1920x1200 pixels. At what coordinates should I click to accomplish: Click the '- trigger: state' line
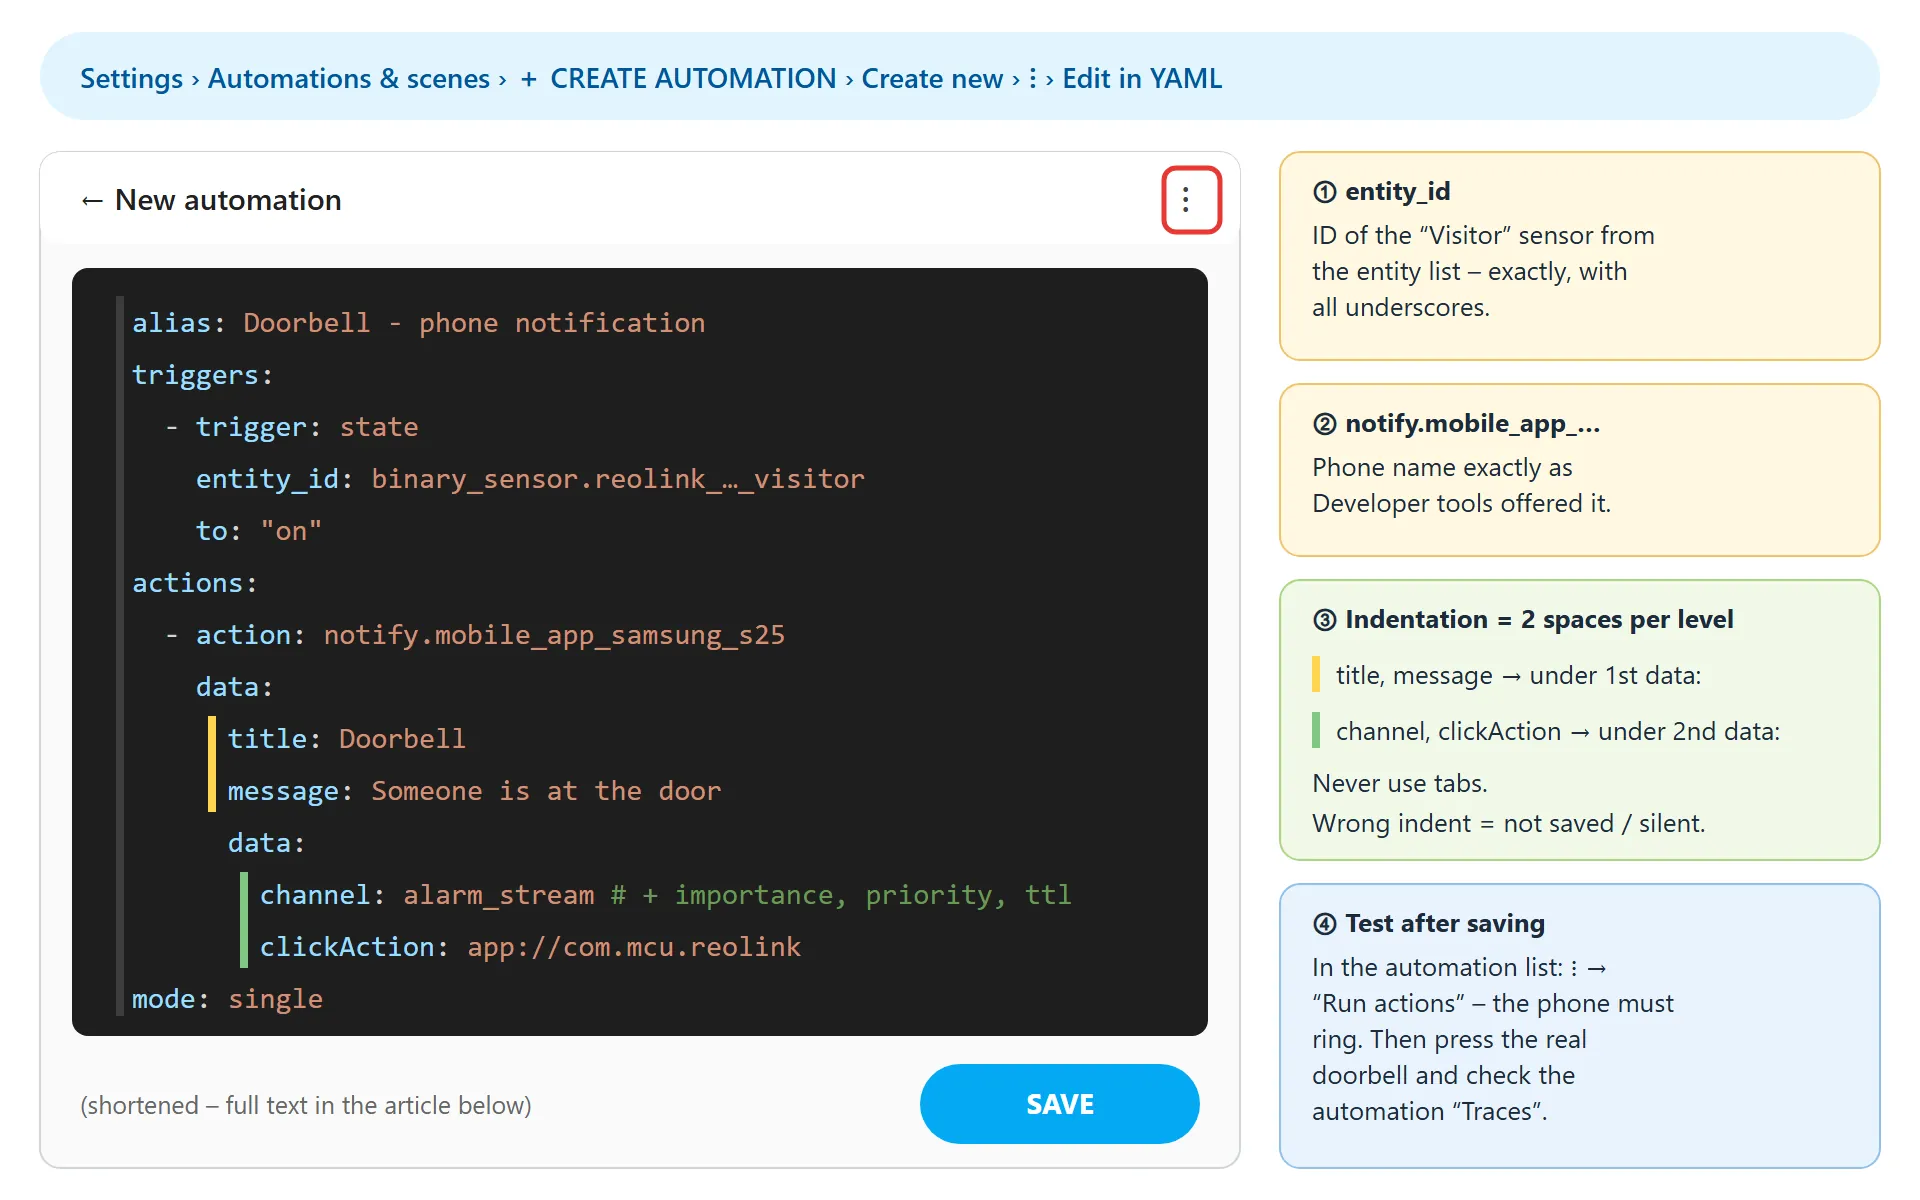(292, 427)
